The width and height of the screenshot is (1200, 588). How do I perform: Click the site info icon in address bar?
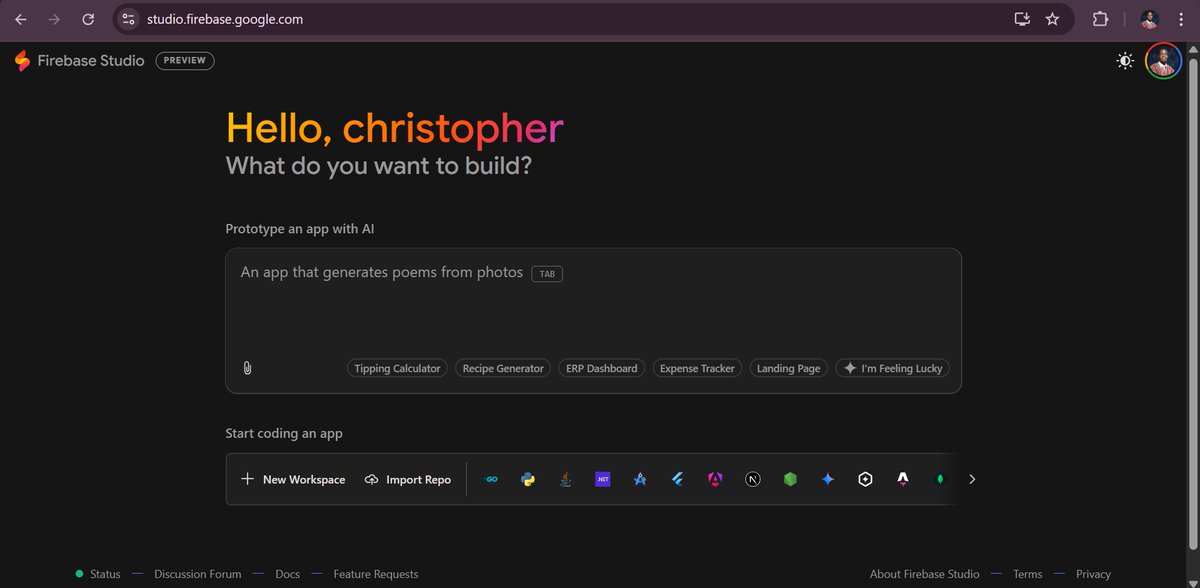pos(127,19)
